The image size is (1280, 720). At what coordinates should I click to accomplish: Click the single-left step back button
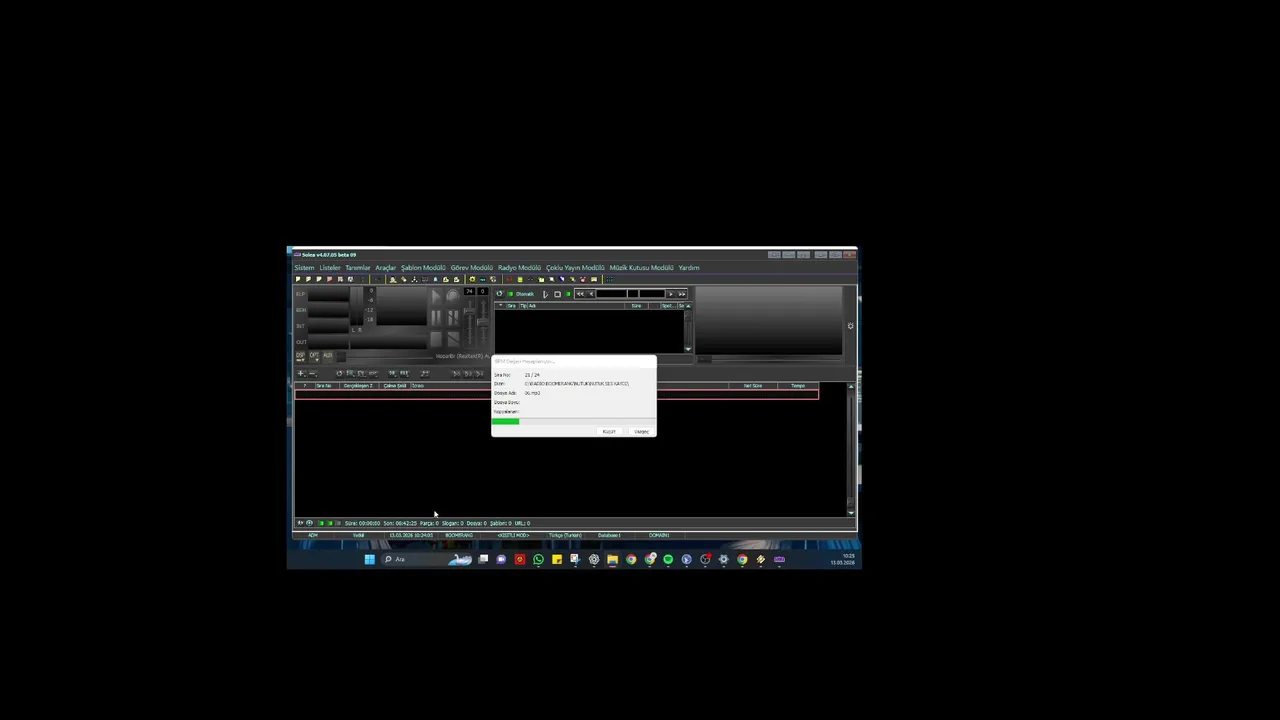coord(591,294)
